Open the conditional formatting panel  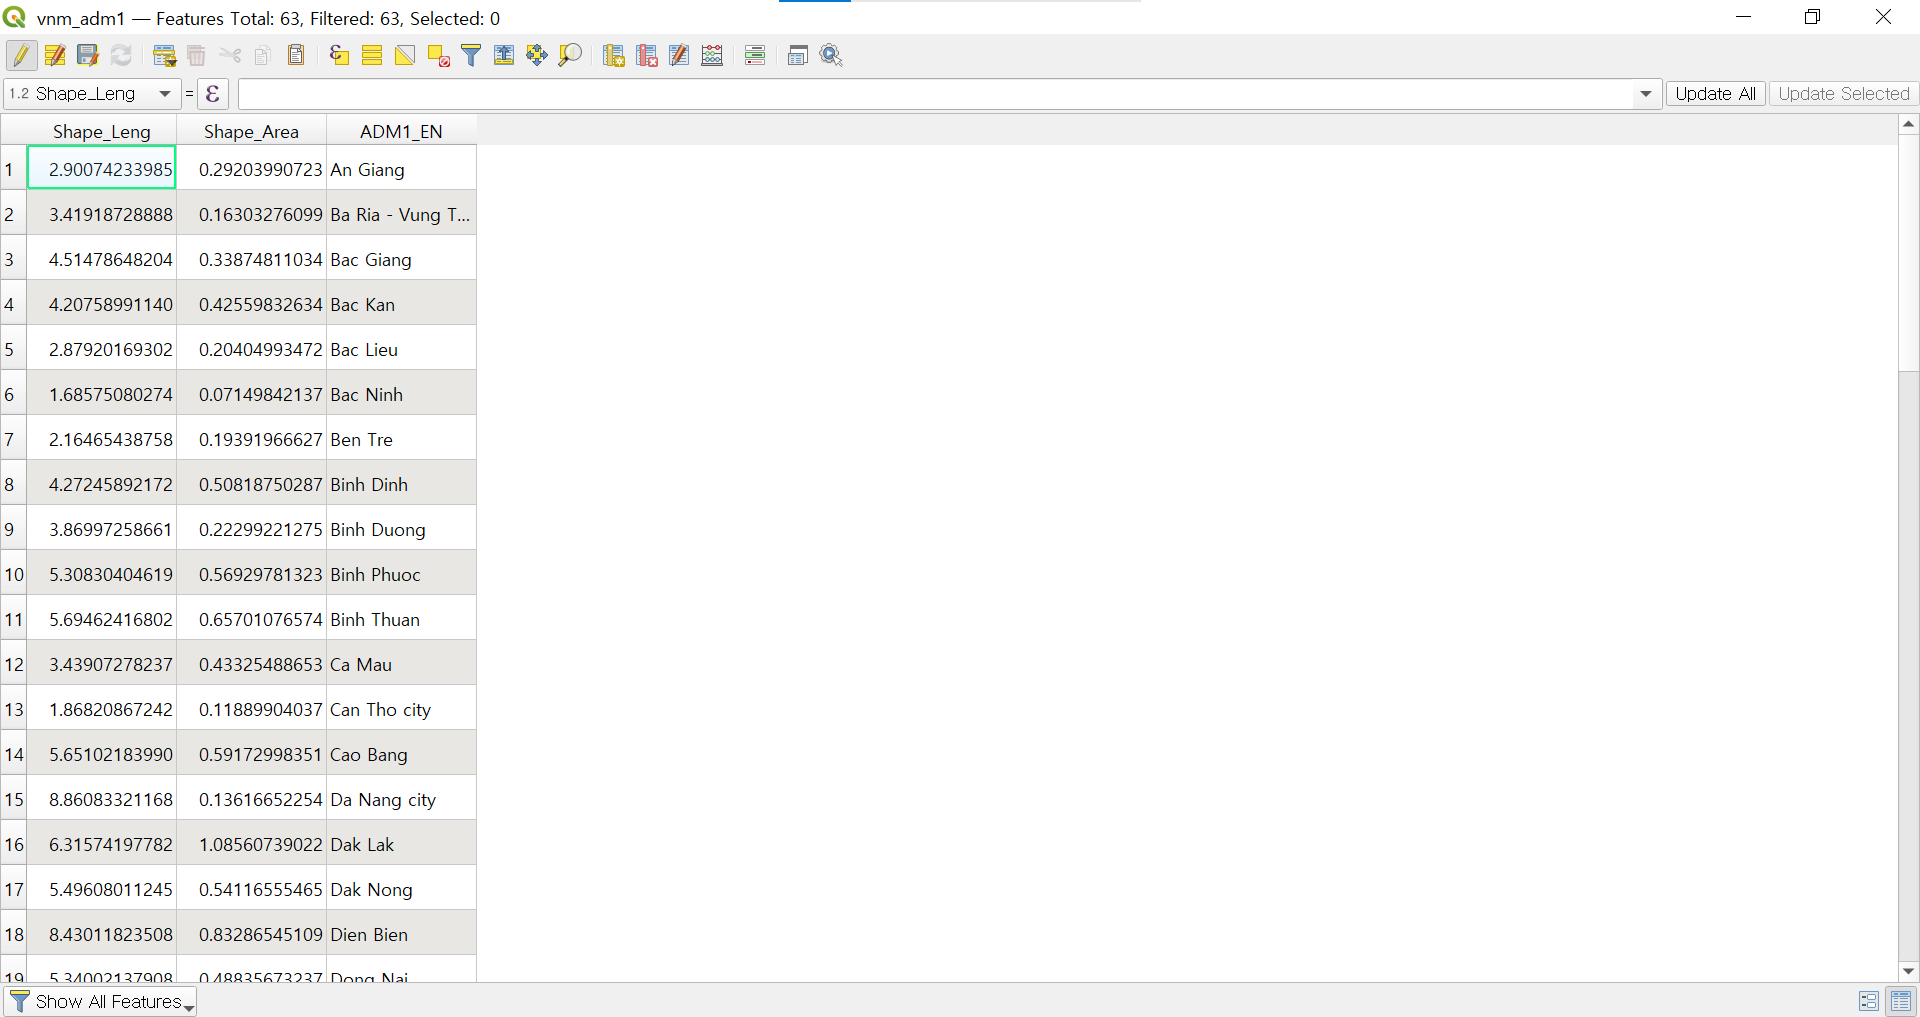click(x=755, y=56)
